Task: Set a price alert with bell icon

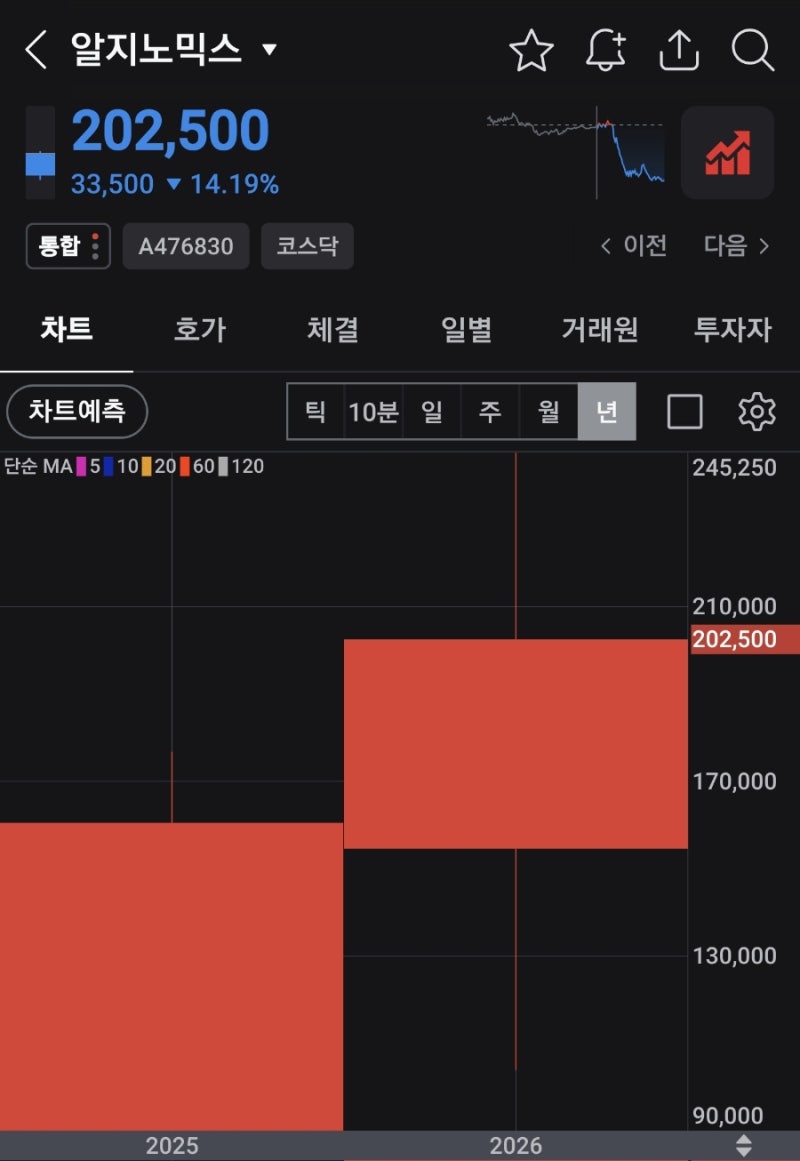Action: tap(606, 50)
